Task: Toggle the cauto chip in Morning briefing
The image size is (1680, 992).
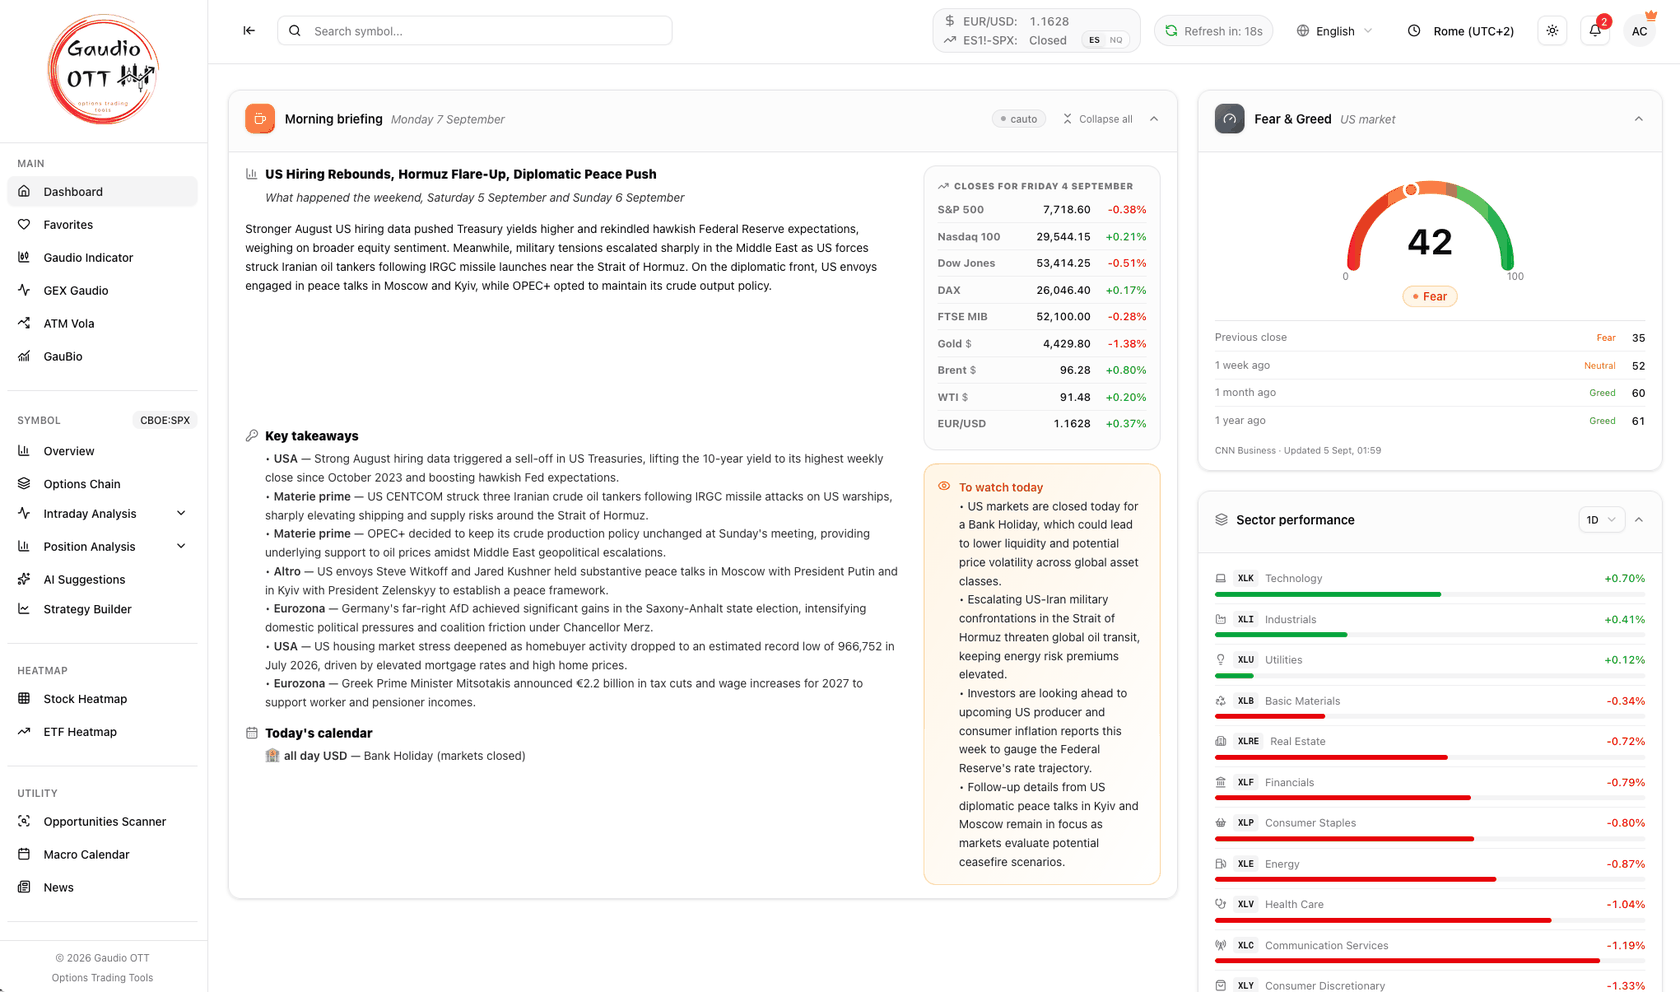Action: [x=1019, y=119]
